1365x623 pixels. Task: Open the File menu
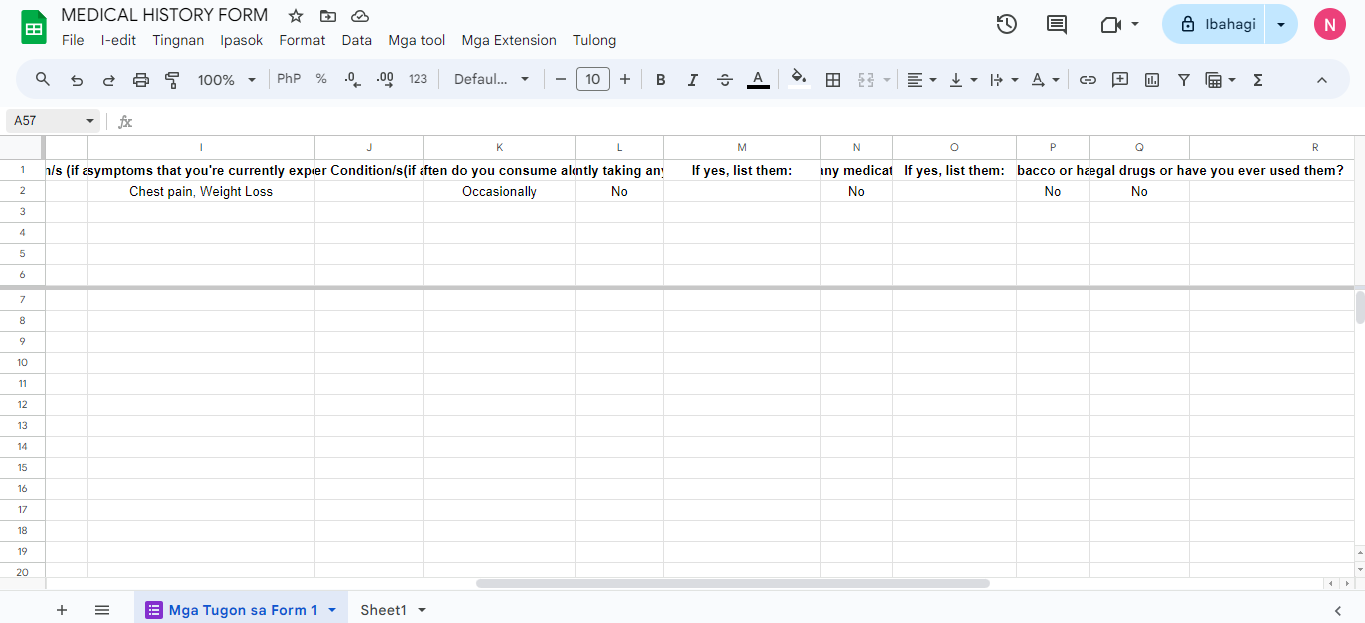coord(73,40)
